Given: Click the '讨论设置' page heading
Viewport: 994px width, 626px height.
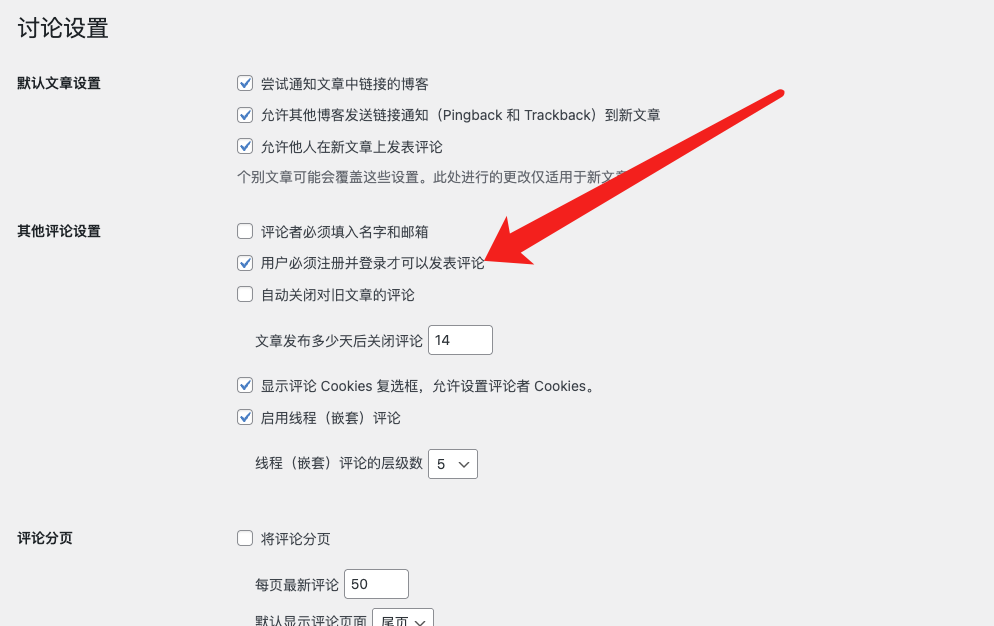Looking at the screenshot, I should [63, 29].
